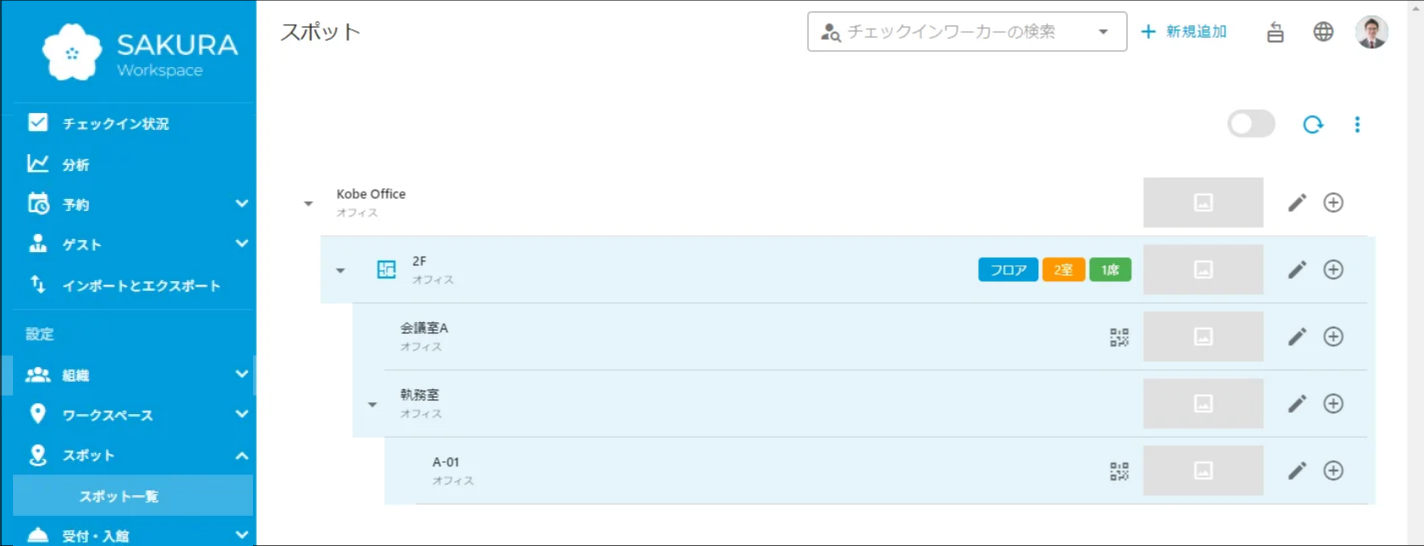The width and height of the screenshot is (1424, 546).
Task: Collapse the 執務室 tree node
Action: coord(372,404)
